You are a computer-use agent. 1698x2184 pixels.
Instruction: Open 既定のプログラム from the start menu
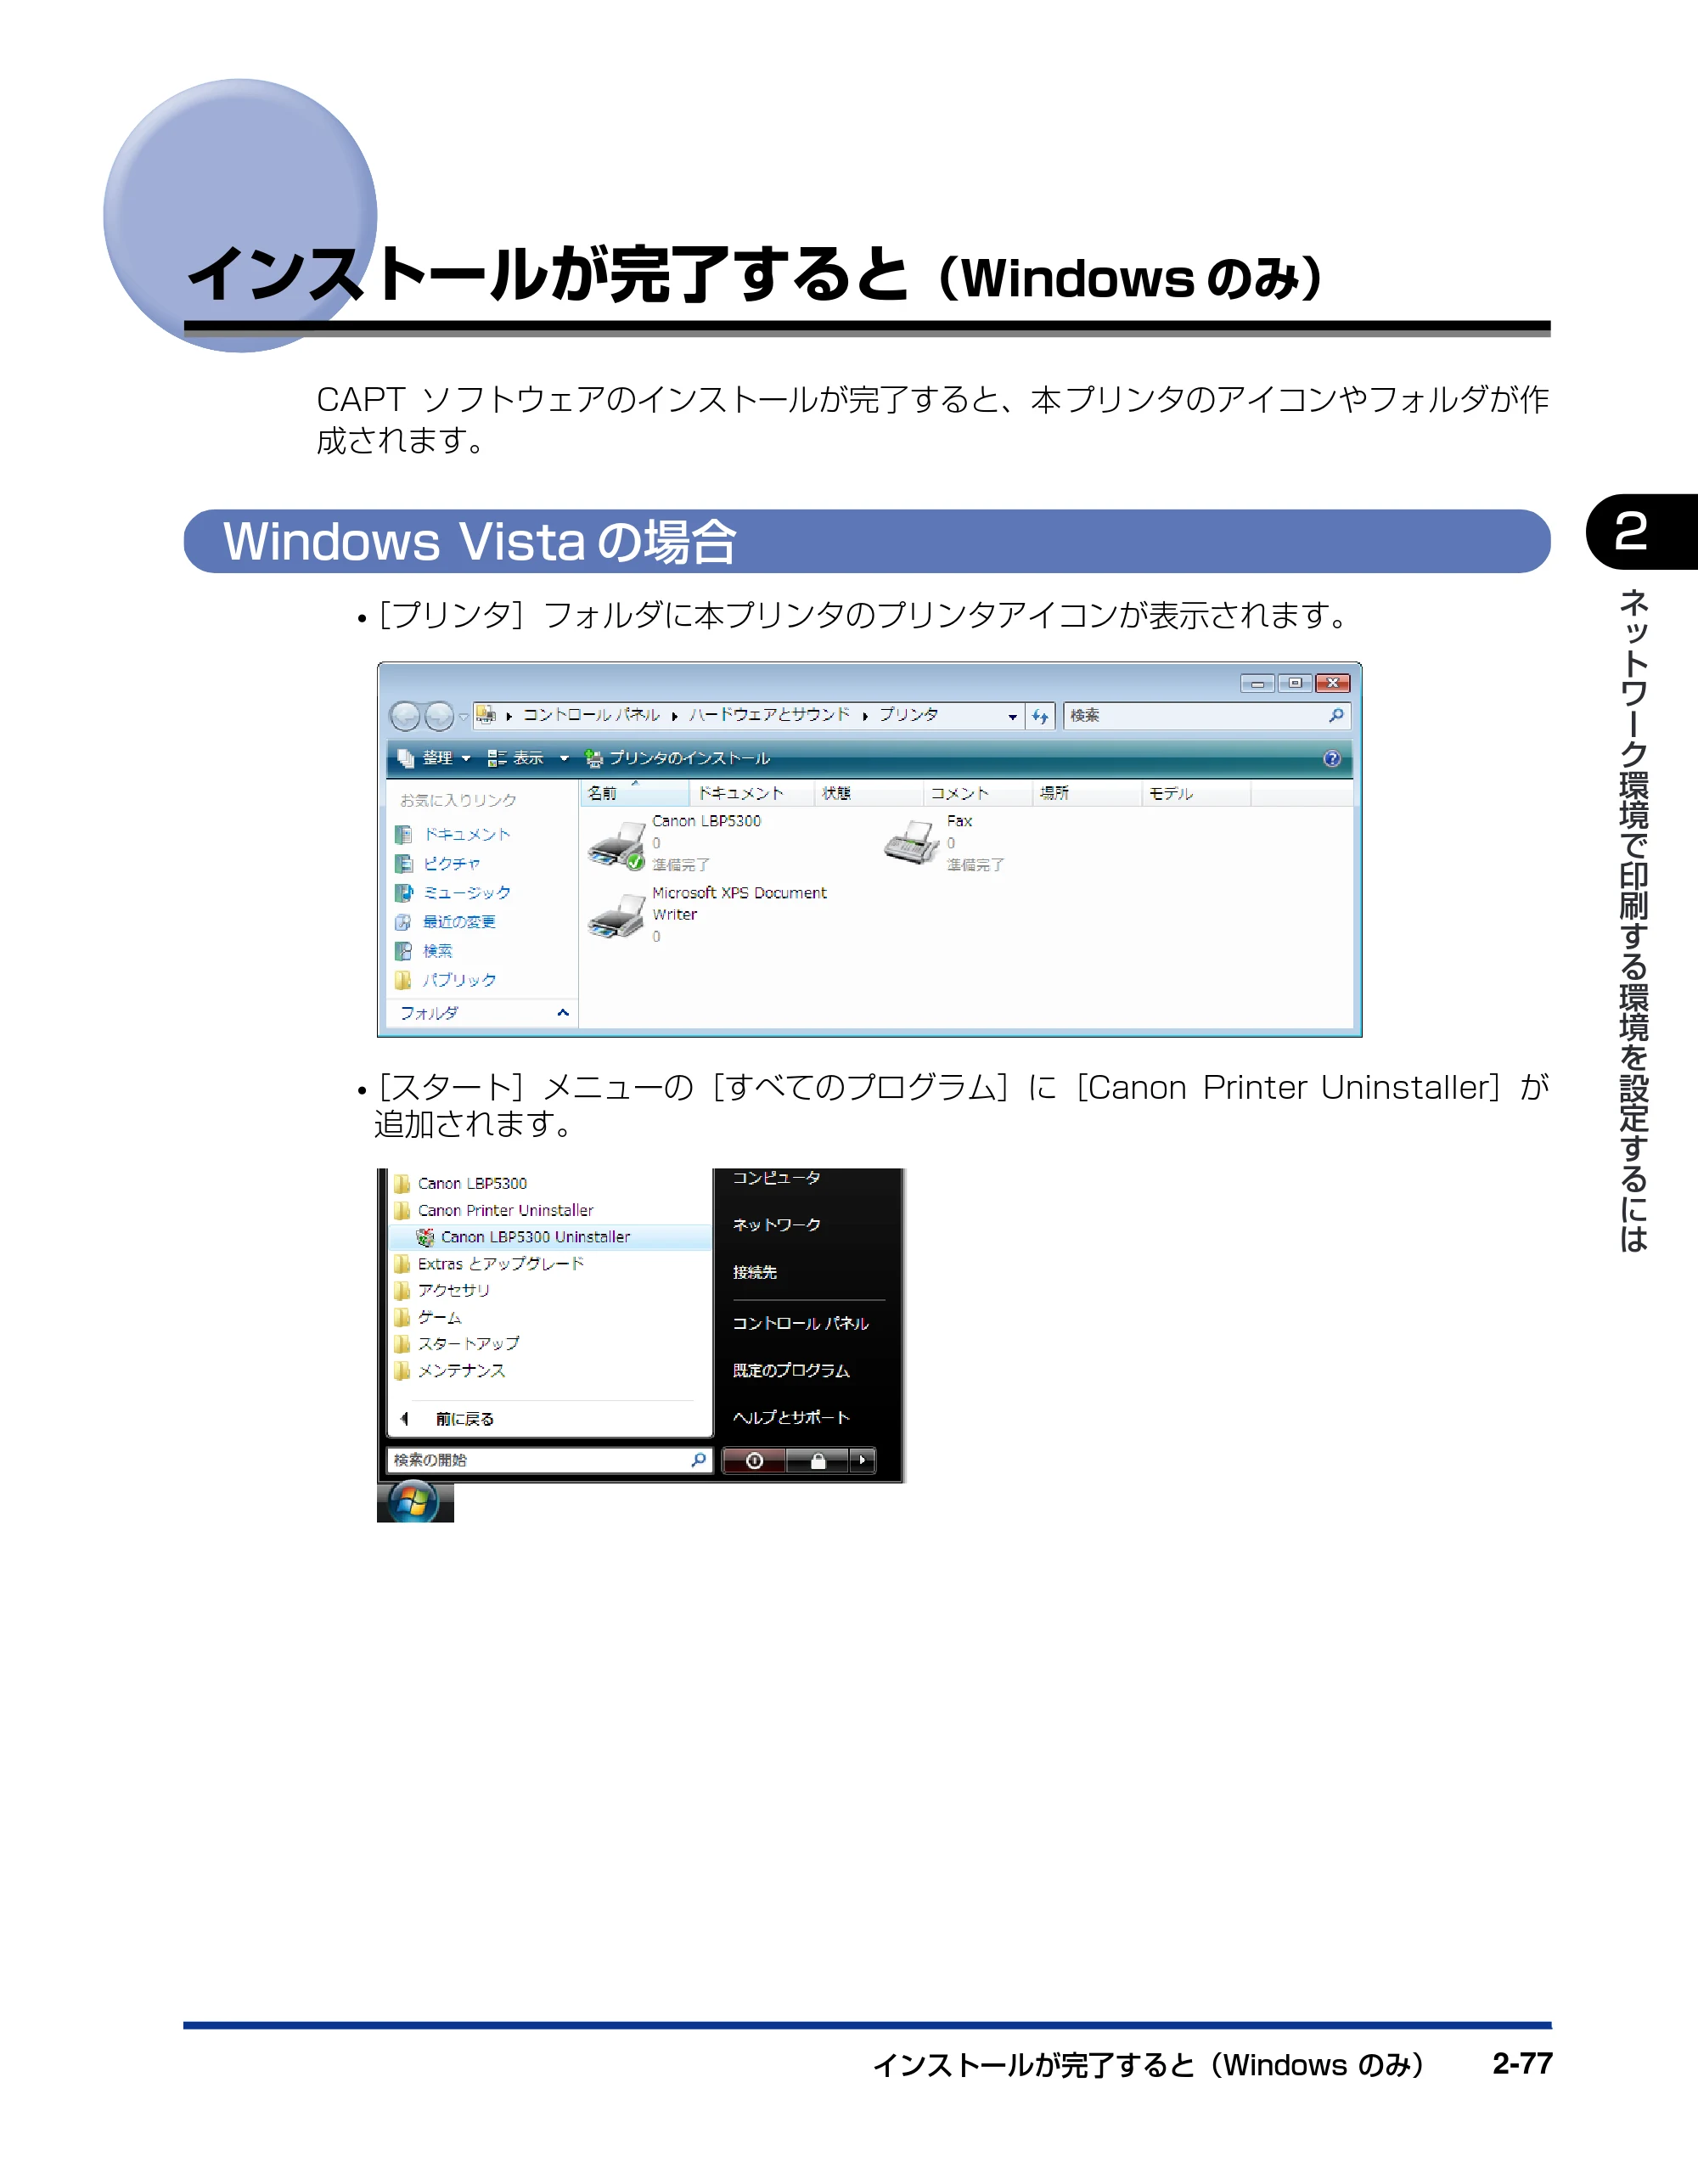coord(791,1371)
